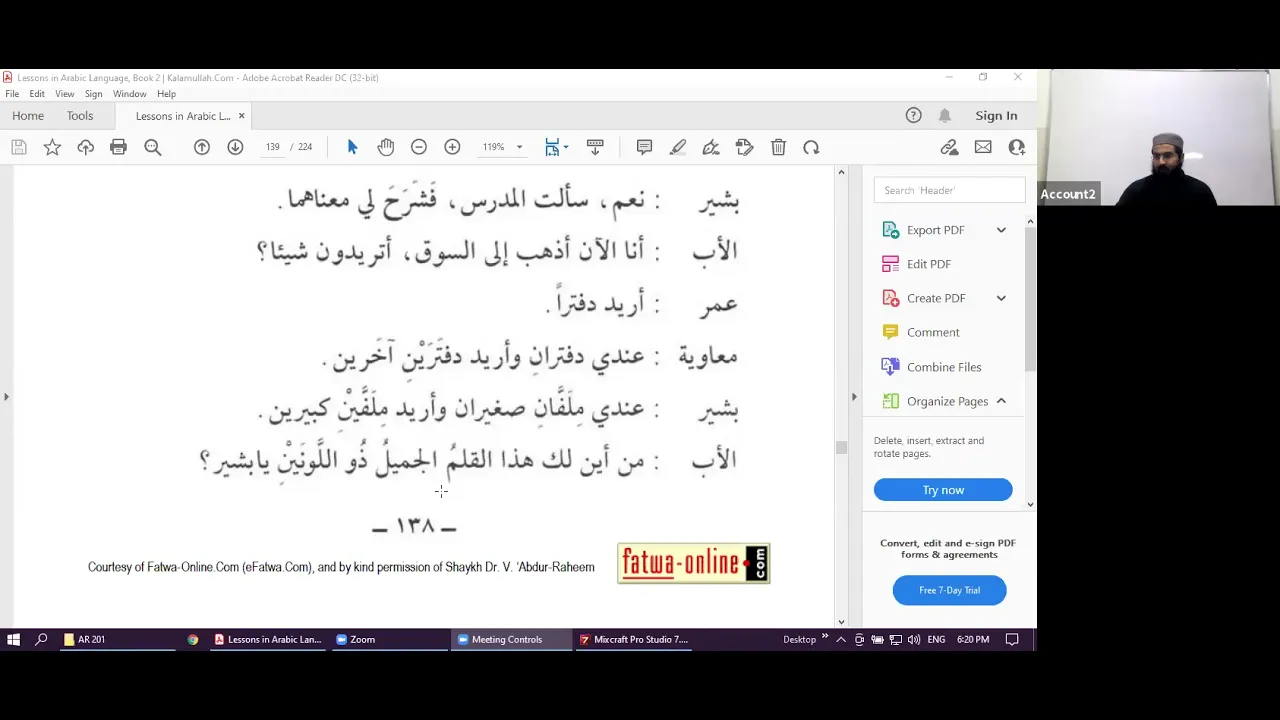This screenshot has width=1280, height=720.
Task: Open the Sign menu
Action: [x=93, y=94]
